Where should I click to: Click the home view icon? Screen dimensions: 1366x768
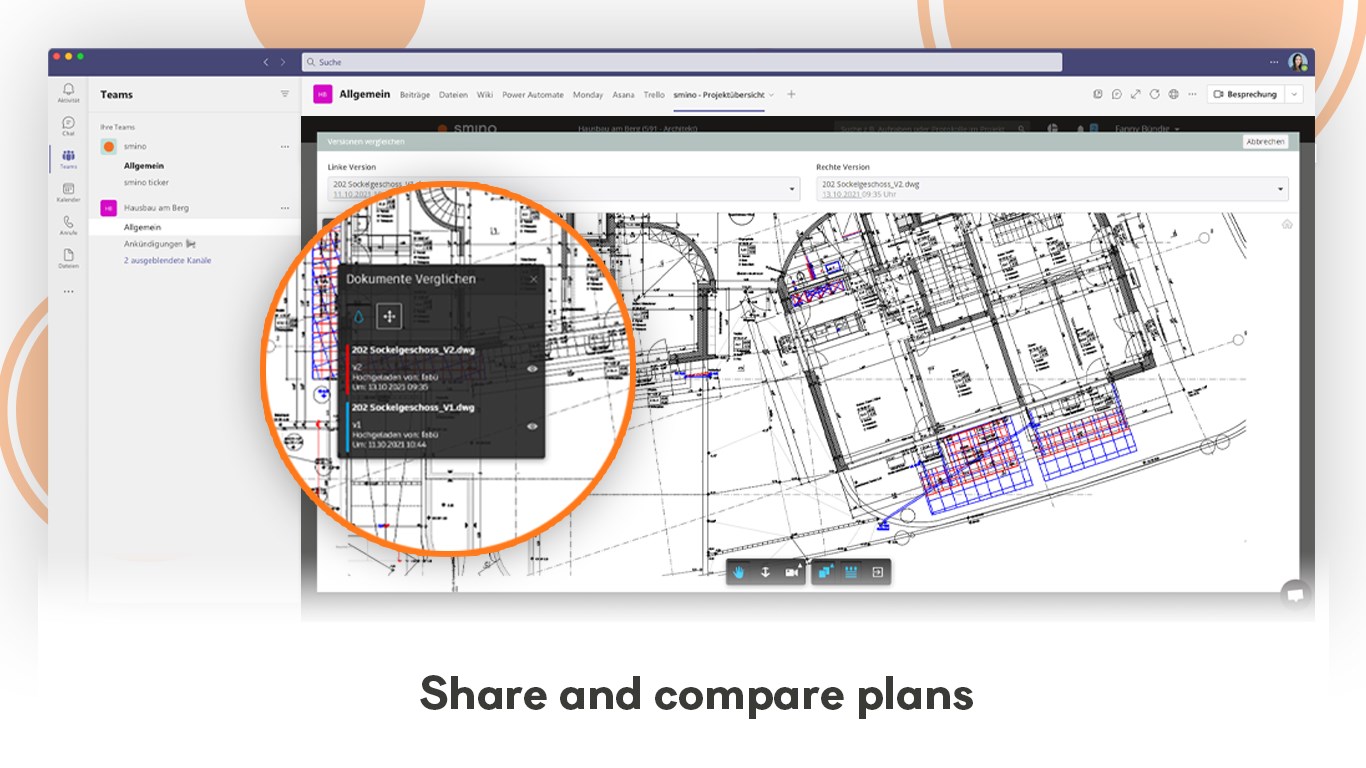tap(1288, 224)
